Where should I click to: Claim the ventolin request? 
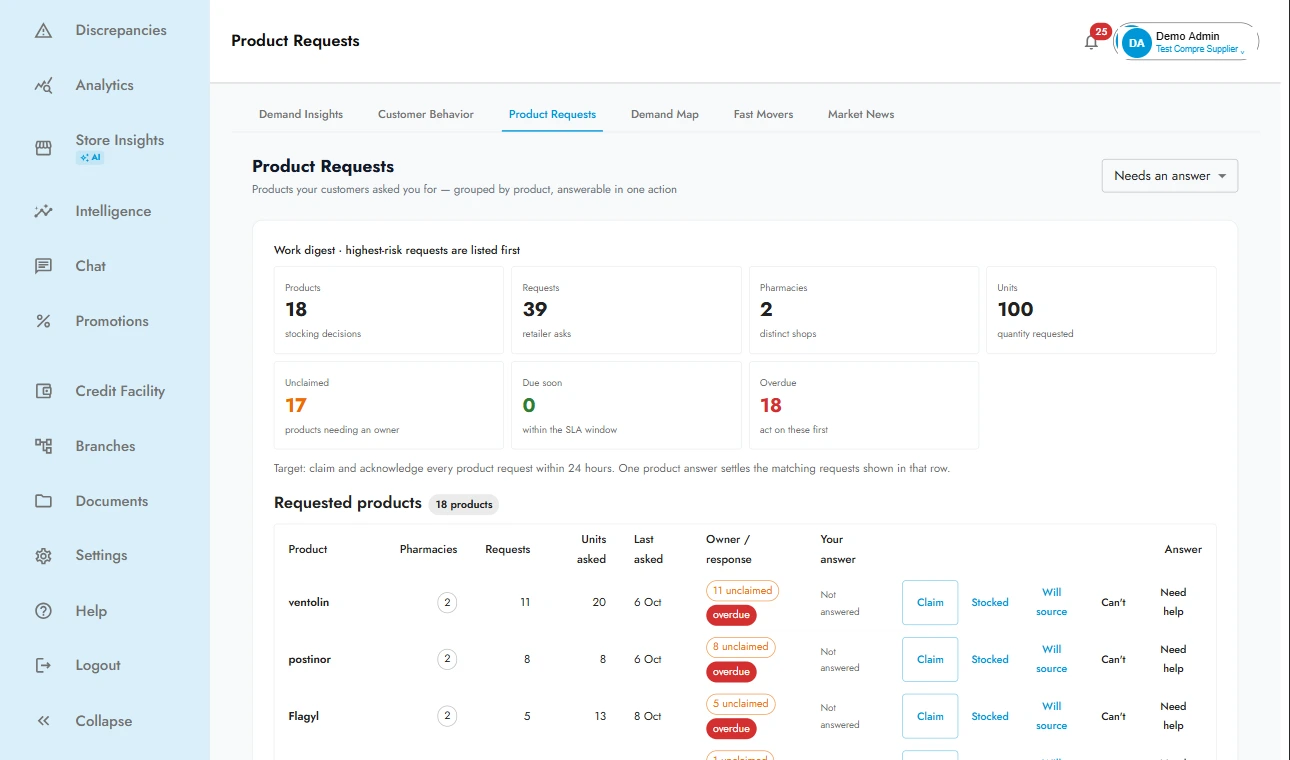[x=930, y=603]
